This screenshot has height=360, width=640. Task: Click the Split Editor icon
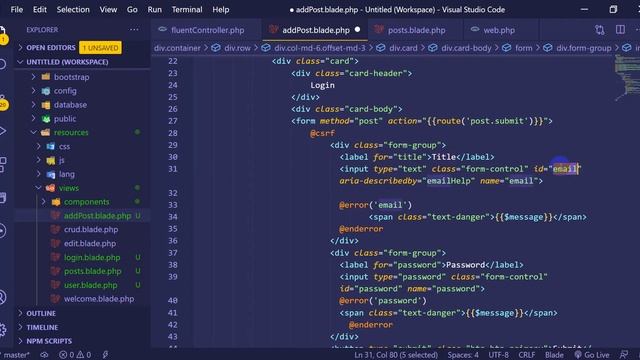pyautogui.click(x=620, y=30)
